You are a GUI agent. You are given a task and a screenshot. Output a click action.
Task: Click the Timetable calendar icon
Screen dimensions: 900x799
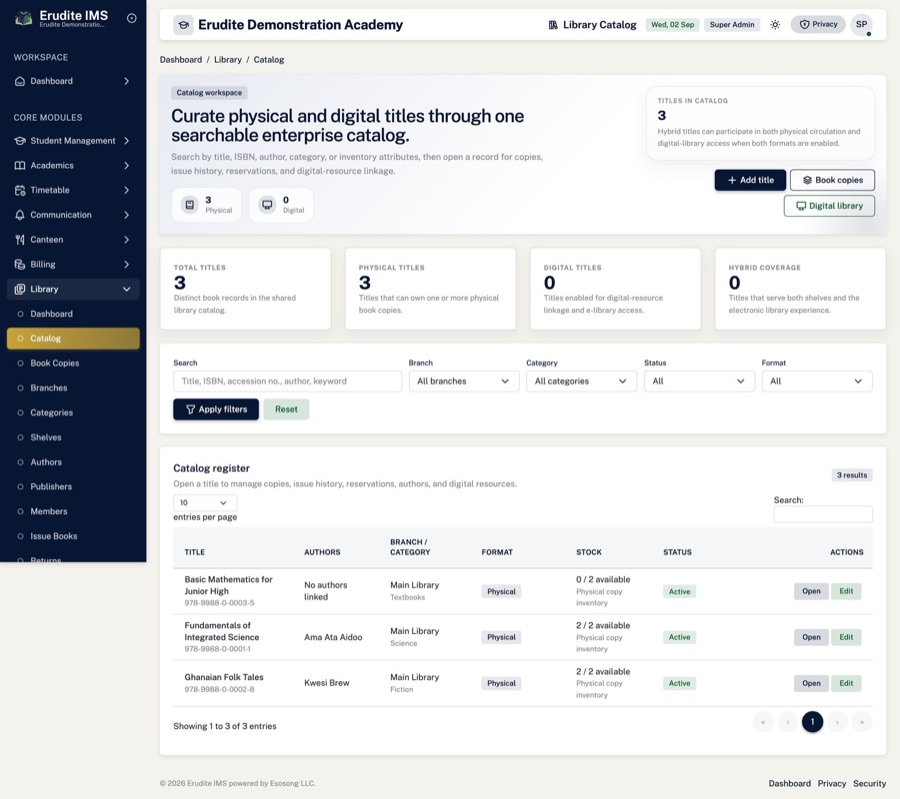click(x=20, y=190)
